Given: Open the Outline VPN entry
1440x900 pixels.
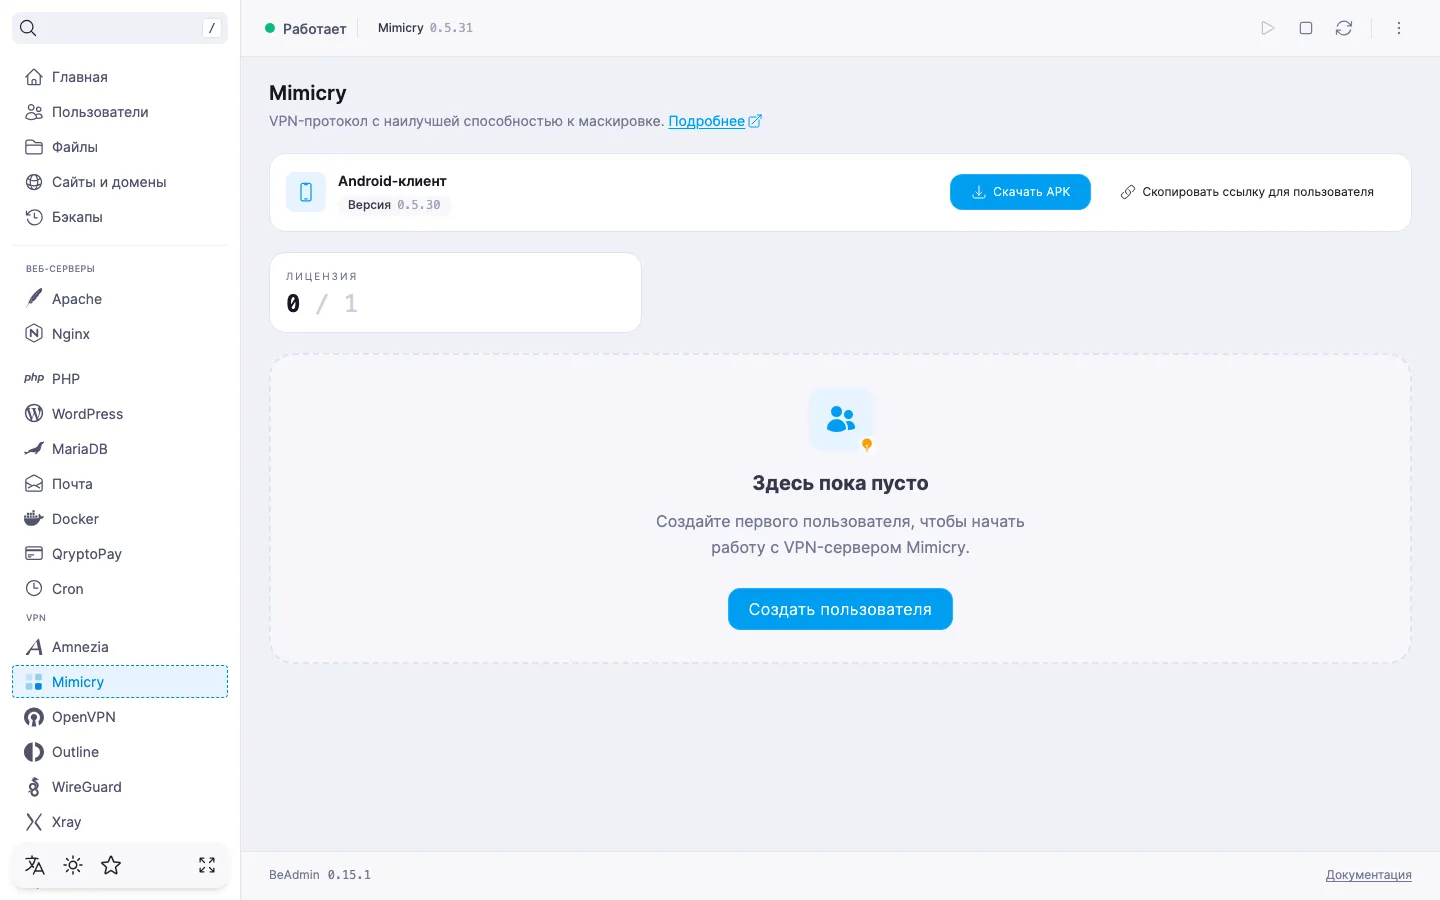Looking at the screenshot, I should [120, 752].
